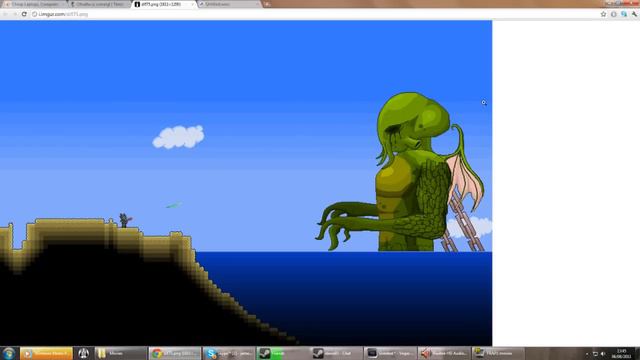Switch to the fourth browser tab

229,4
